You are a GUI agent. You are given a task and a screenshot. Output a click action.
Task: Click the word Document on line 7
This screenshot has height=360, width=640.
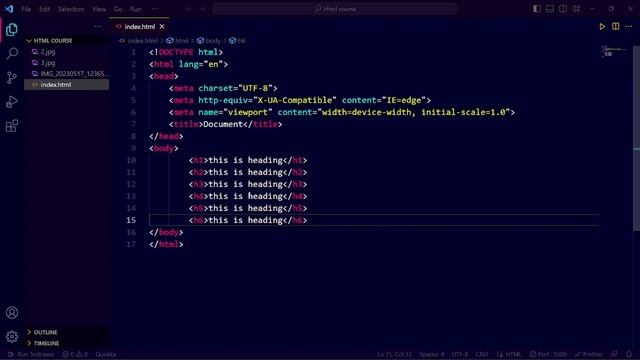[223, 124]
